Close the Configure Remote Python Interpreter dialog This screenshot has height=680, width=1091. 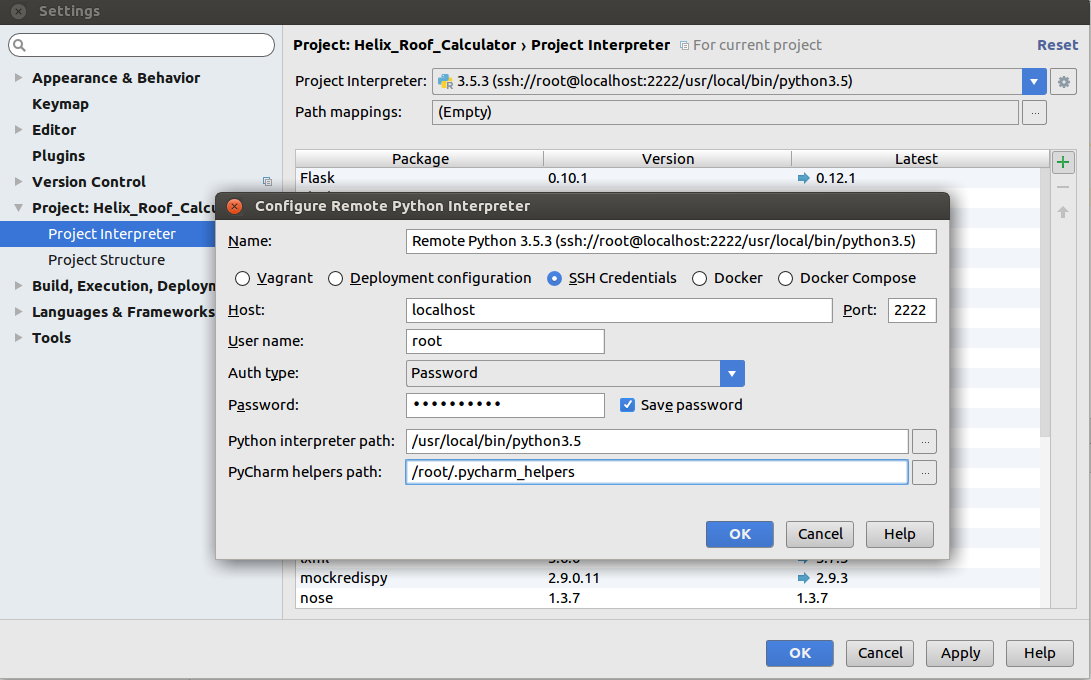point(234,206)
